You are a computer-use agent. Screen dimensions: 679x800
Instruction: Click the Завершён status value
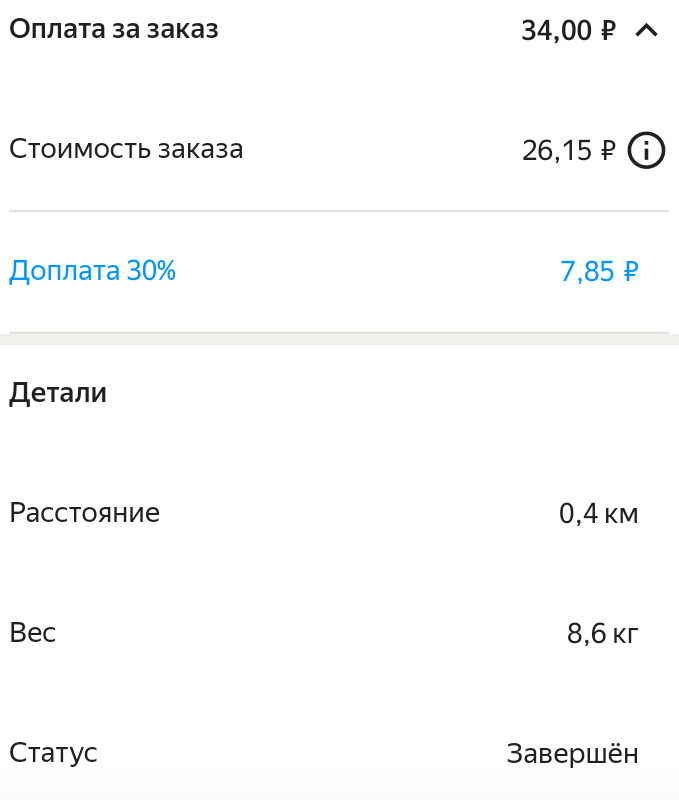tap(572, 754)
